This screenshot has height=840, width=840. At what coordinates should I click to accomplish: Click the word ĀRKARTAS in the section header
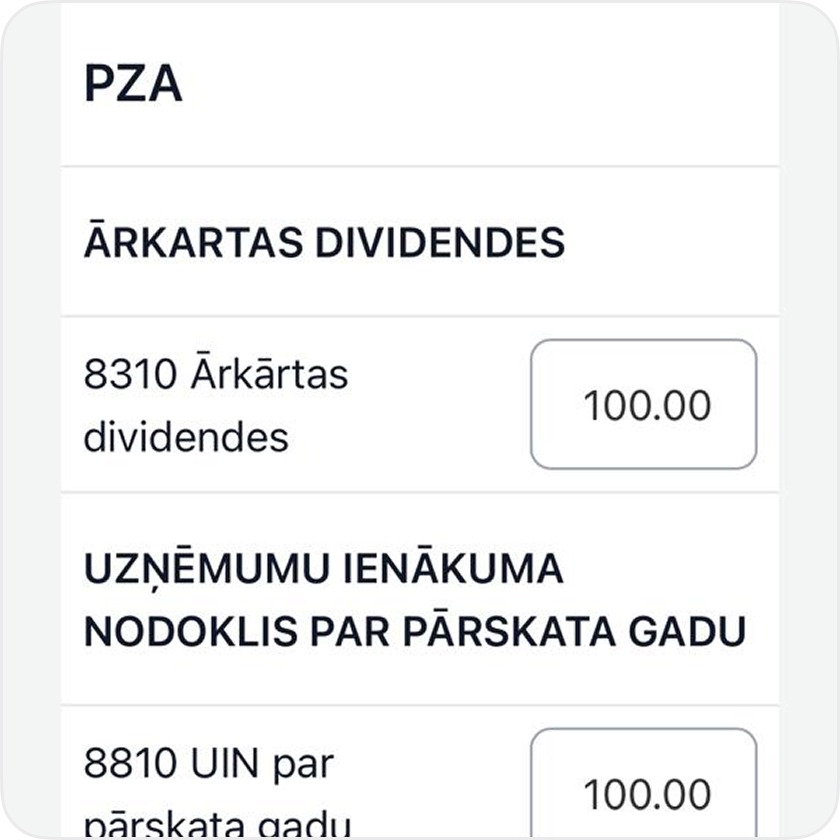pos(193,241)
